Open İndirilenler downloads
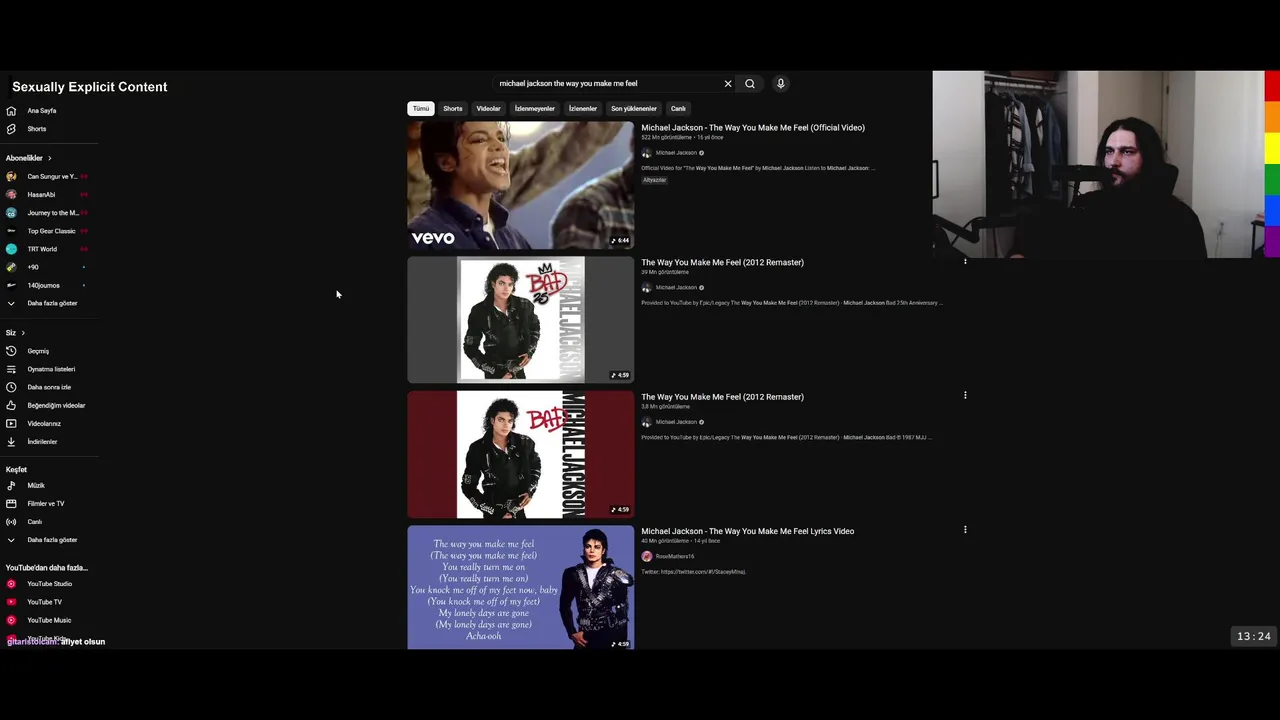This screenshot has width=1280, height=720. (x=42, y=441)
